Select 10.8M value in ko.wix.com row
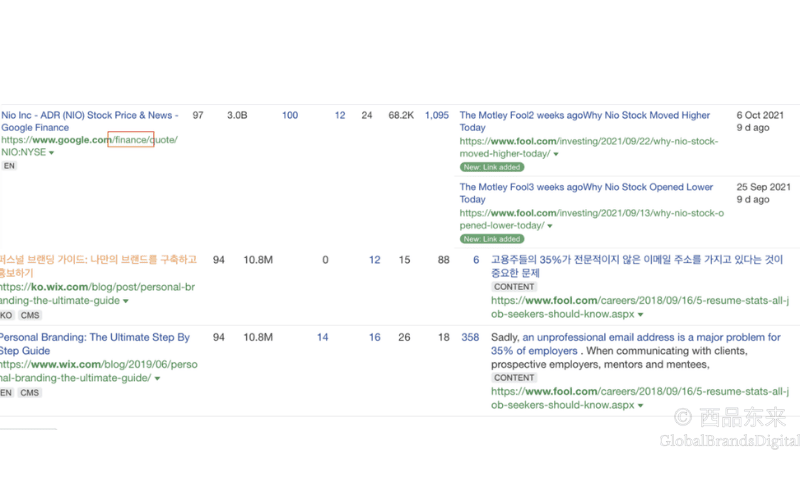 click(x=258, y=260)
